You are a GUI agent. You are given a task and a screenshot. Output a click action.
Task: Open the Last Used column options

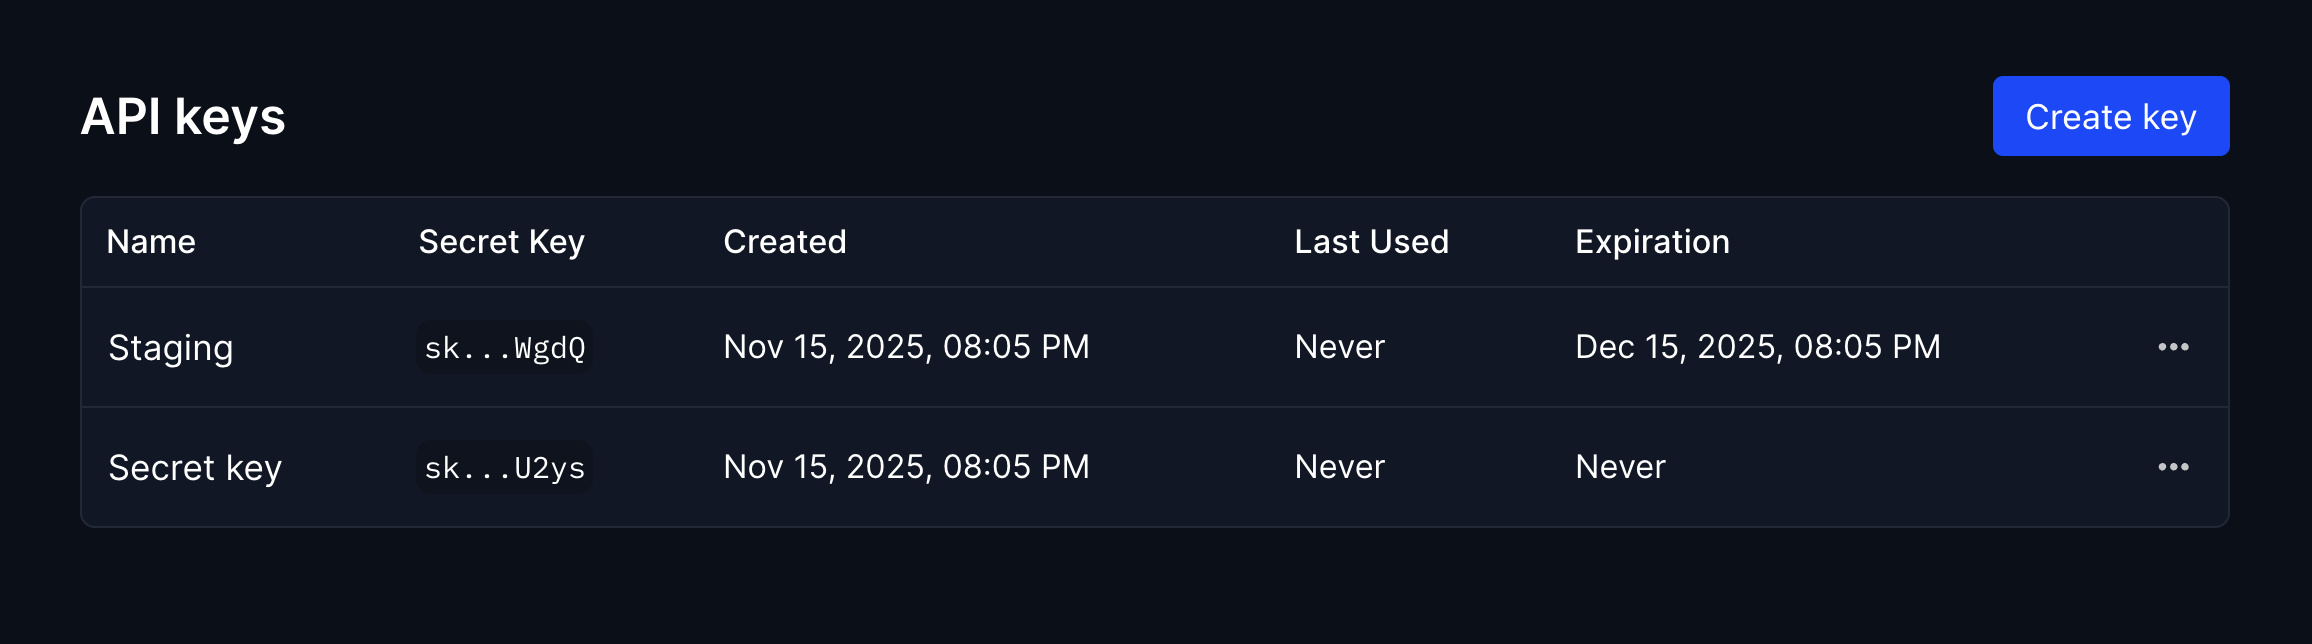(1371, 241)
